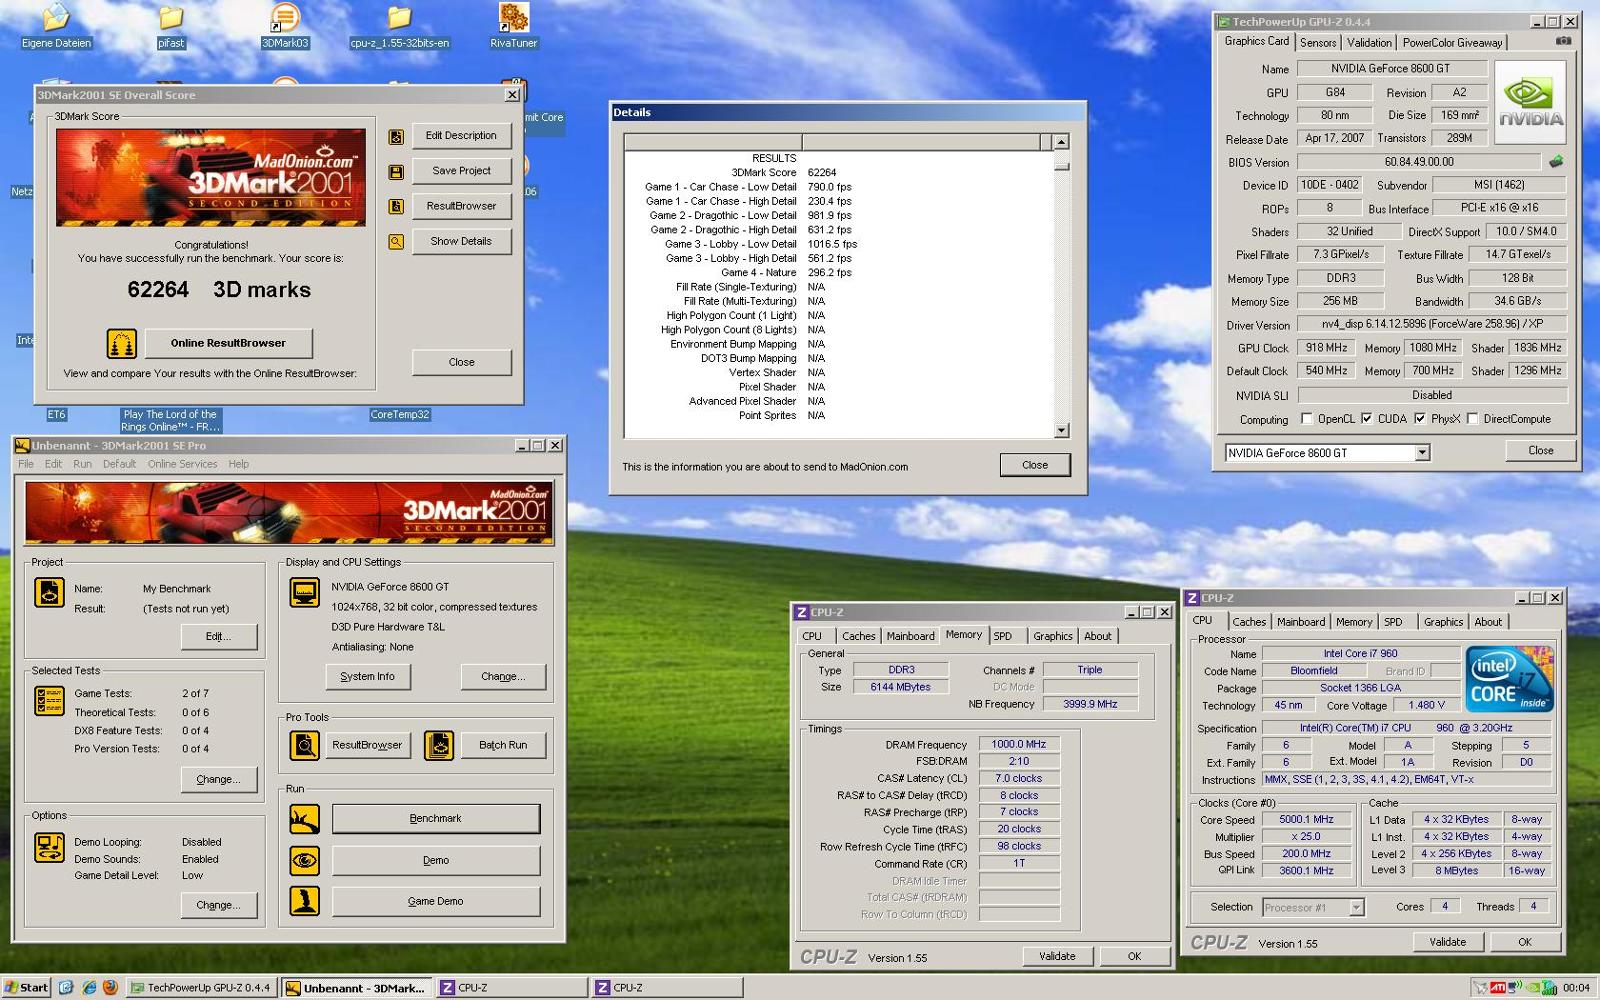This screenshot has width=1600, height=1000.
Task: Open the PowerColor Giveaway tab in GPU-Z
Action: tap(1452, 43)
